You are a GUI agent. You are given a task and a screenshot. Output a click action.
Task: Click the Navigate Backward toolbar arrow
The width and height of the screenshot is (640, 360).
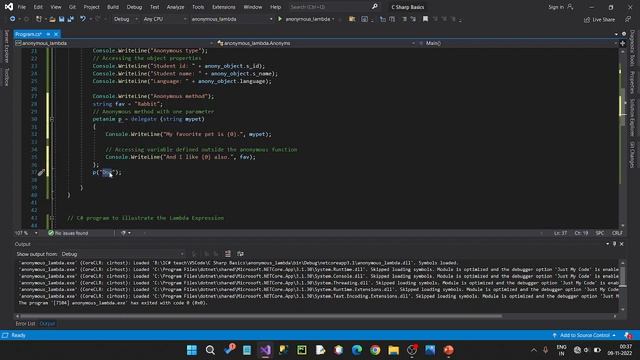(x=12, y=19)
